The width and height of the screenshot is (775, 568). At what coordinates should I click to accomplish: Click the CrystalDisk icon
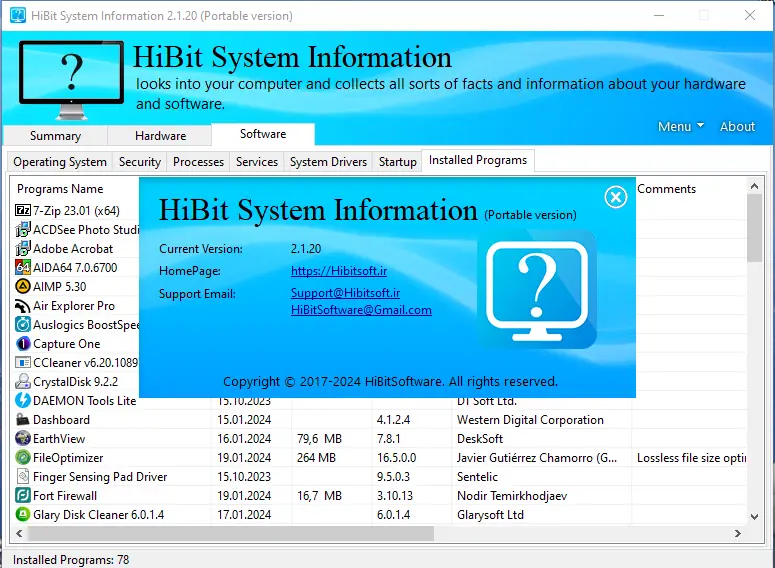23,382
